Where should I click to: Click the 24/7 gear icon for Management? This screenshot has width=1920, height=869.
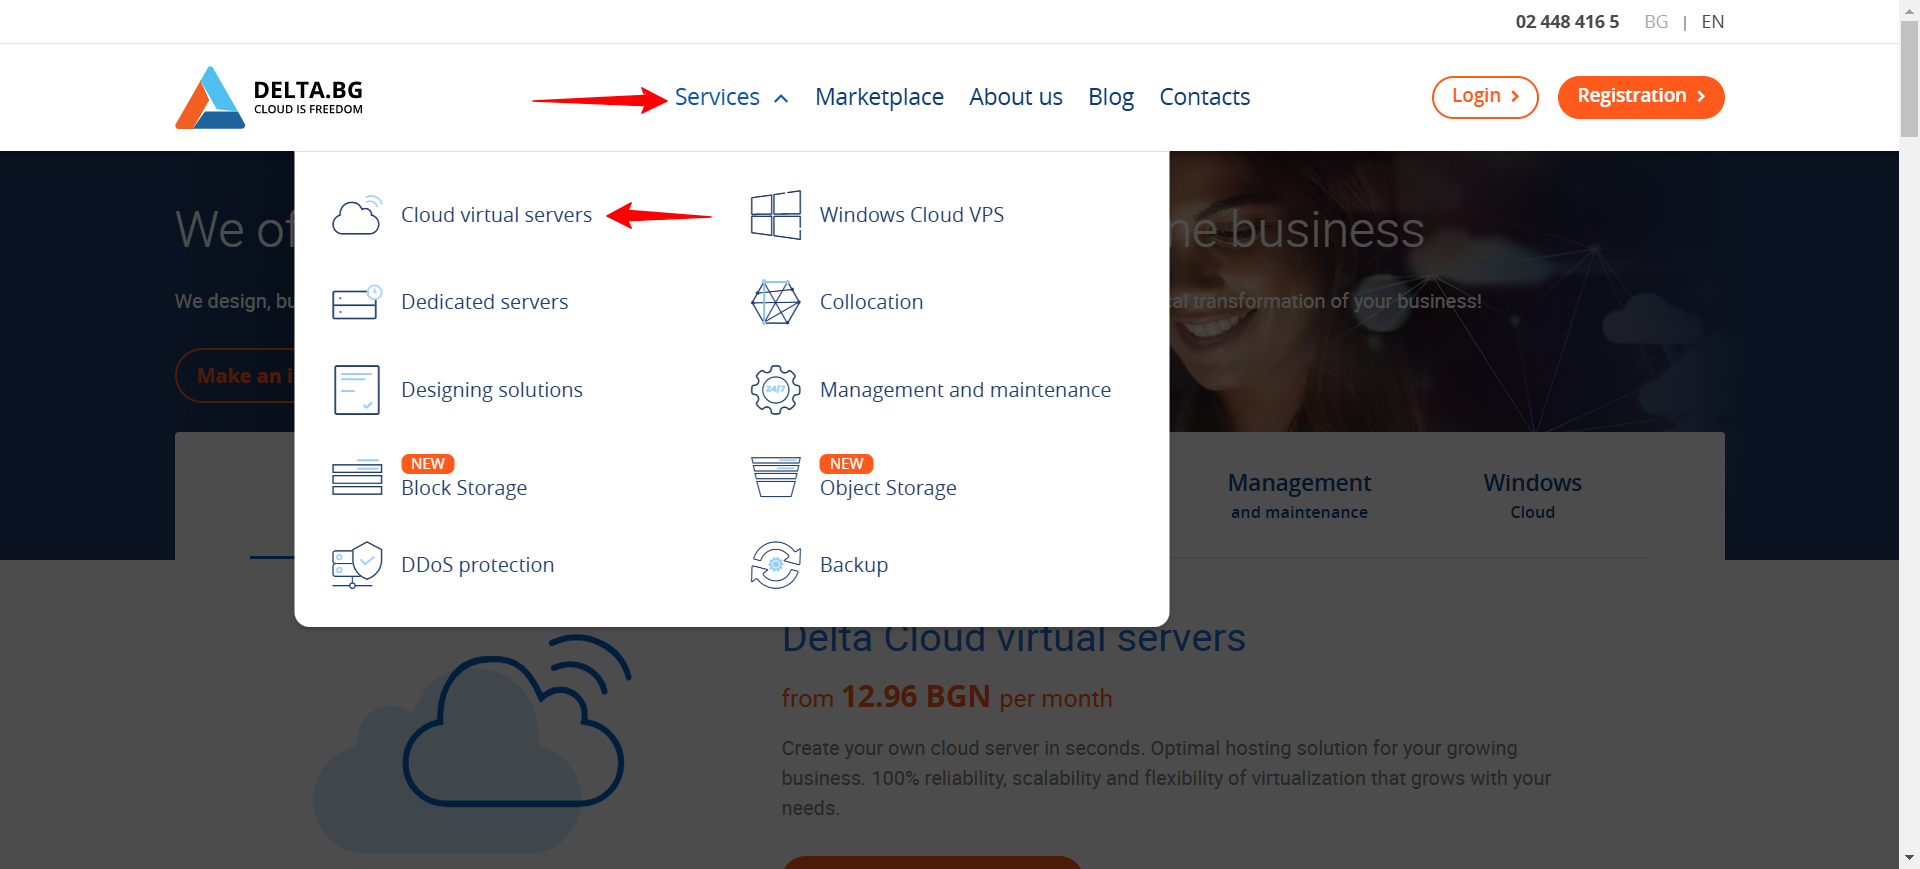coord(776,390)
